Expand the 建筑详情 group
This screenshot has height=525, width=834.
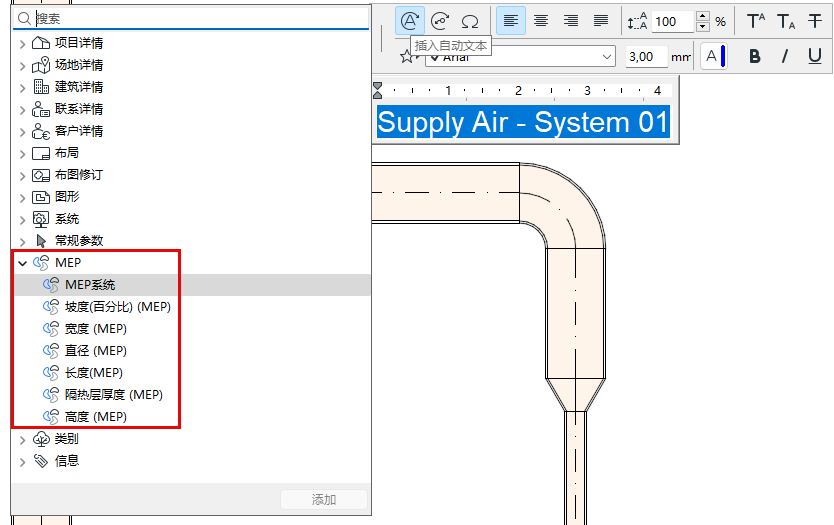click(x=22, y=88)
